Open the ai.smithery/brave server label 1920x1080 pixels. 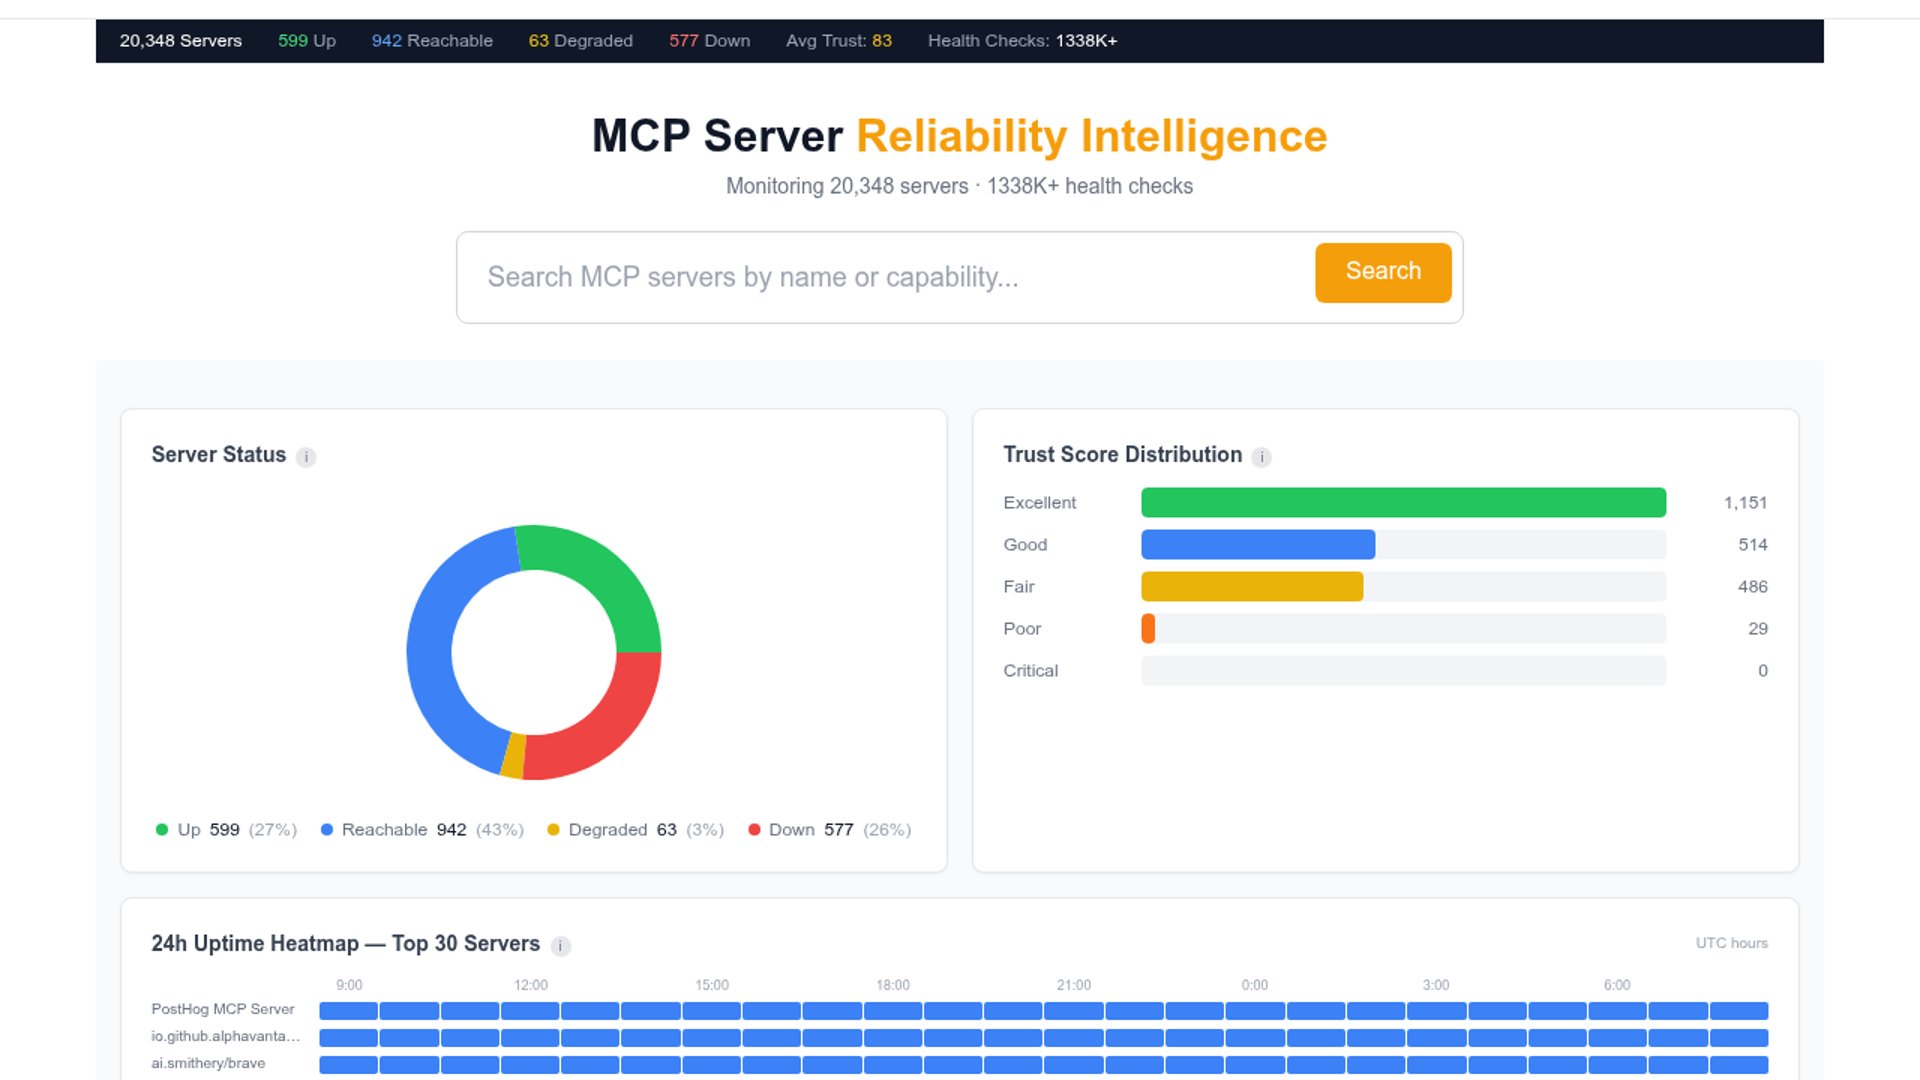208,1064
